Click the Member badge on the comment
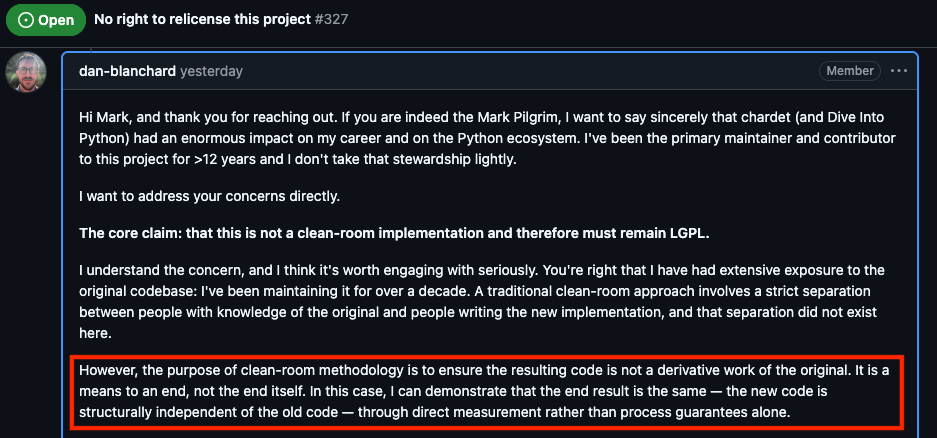 pyautogui.click(x=849, y=71)
